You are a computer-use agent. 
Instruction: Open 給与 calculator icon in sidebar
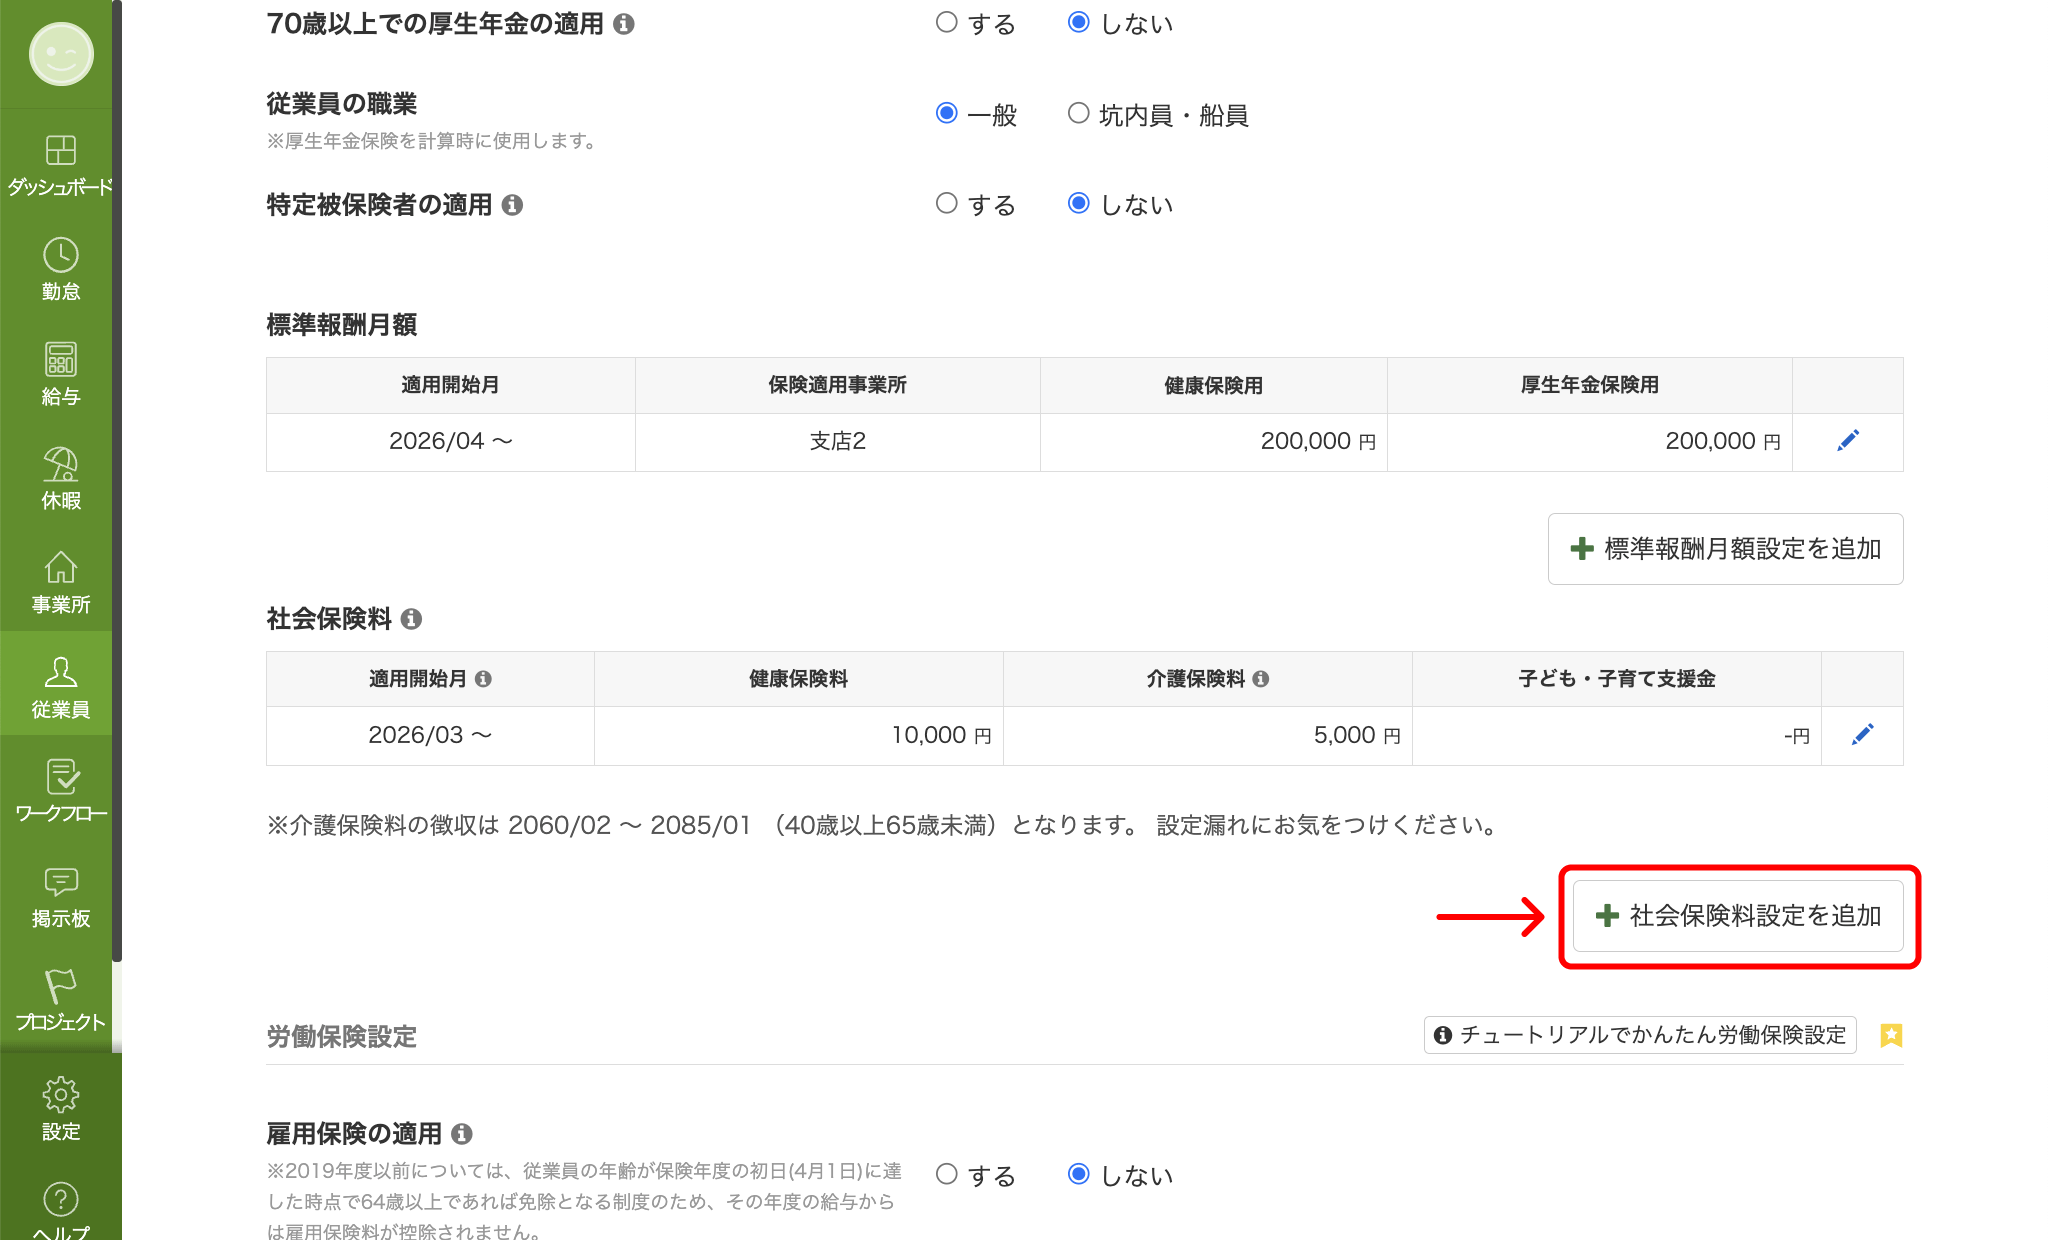click(x=60, y=361)
